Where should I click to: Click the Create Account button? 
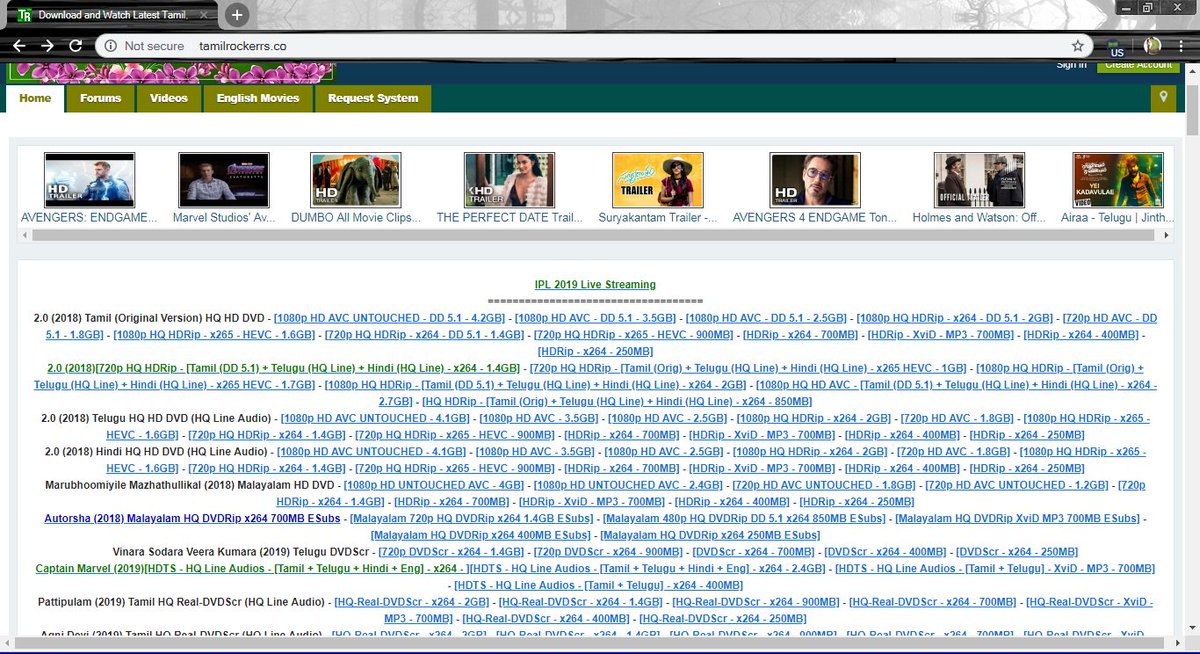pyautogui.click(x=1137, y=65)
